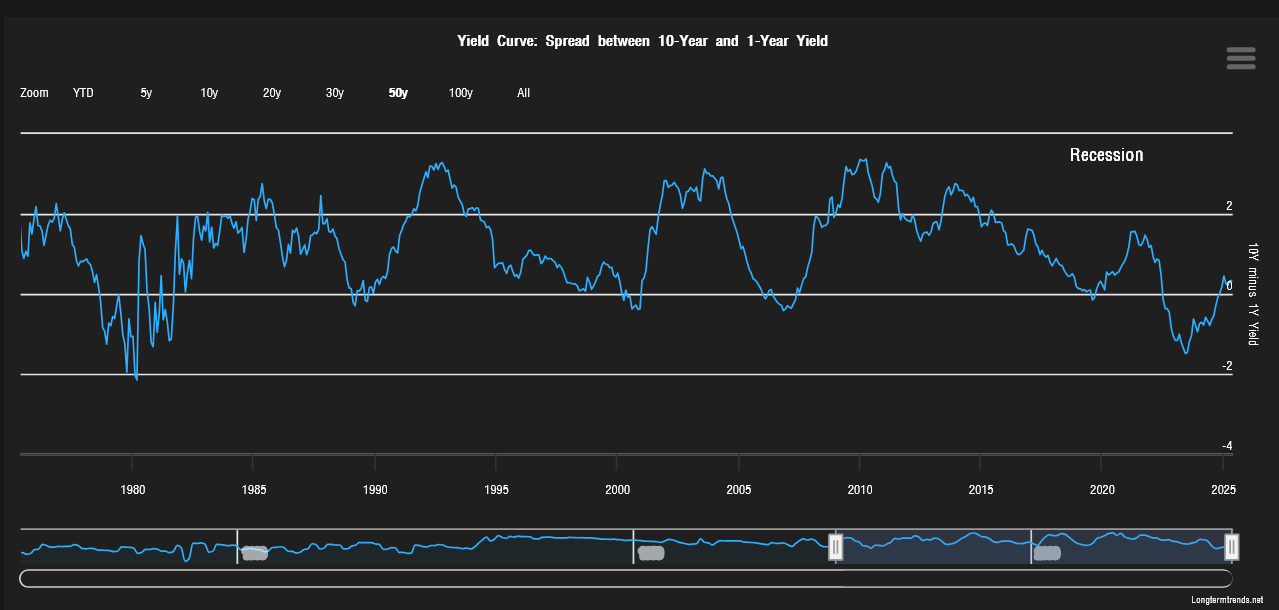This screenshot has width=1279, height=610.
Task: Click the 2000 x-axis label
Action: tap(617, 489)
